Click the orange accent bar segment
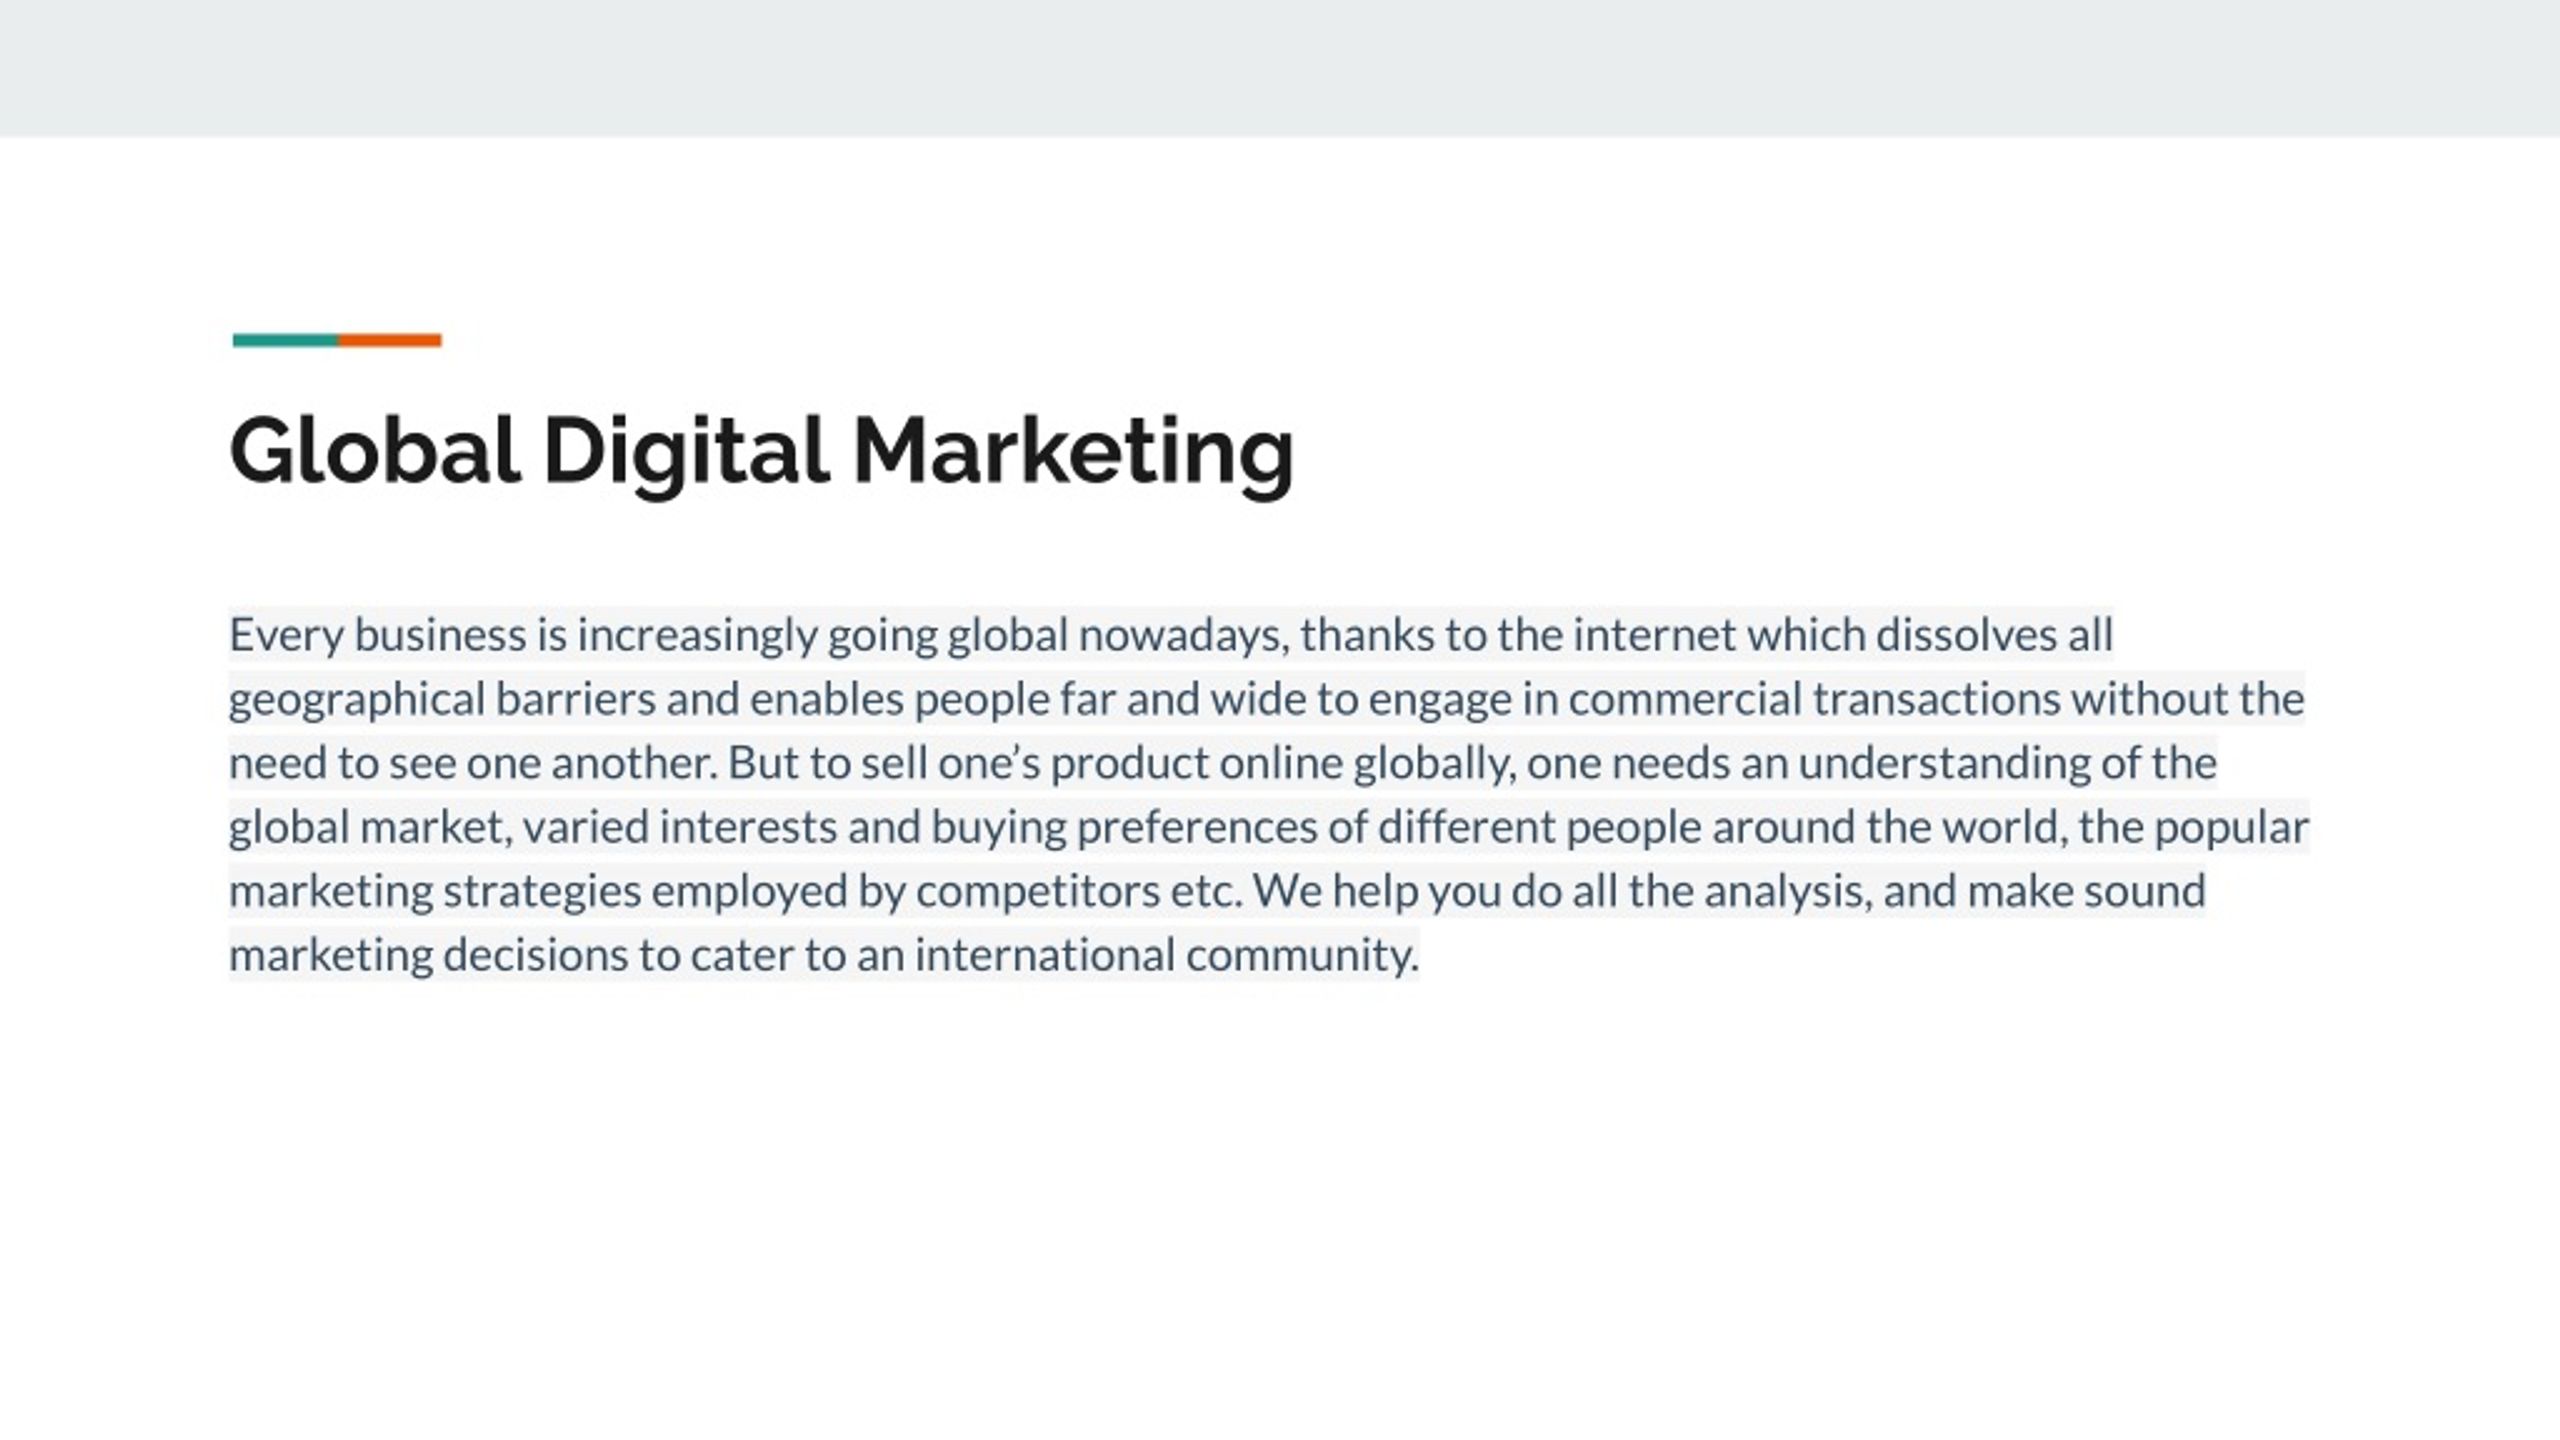This screenshot has height=1440, width=2560. (390, 340)
